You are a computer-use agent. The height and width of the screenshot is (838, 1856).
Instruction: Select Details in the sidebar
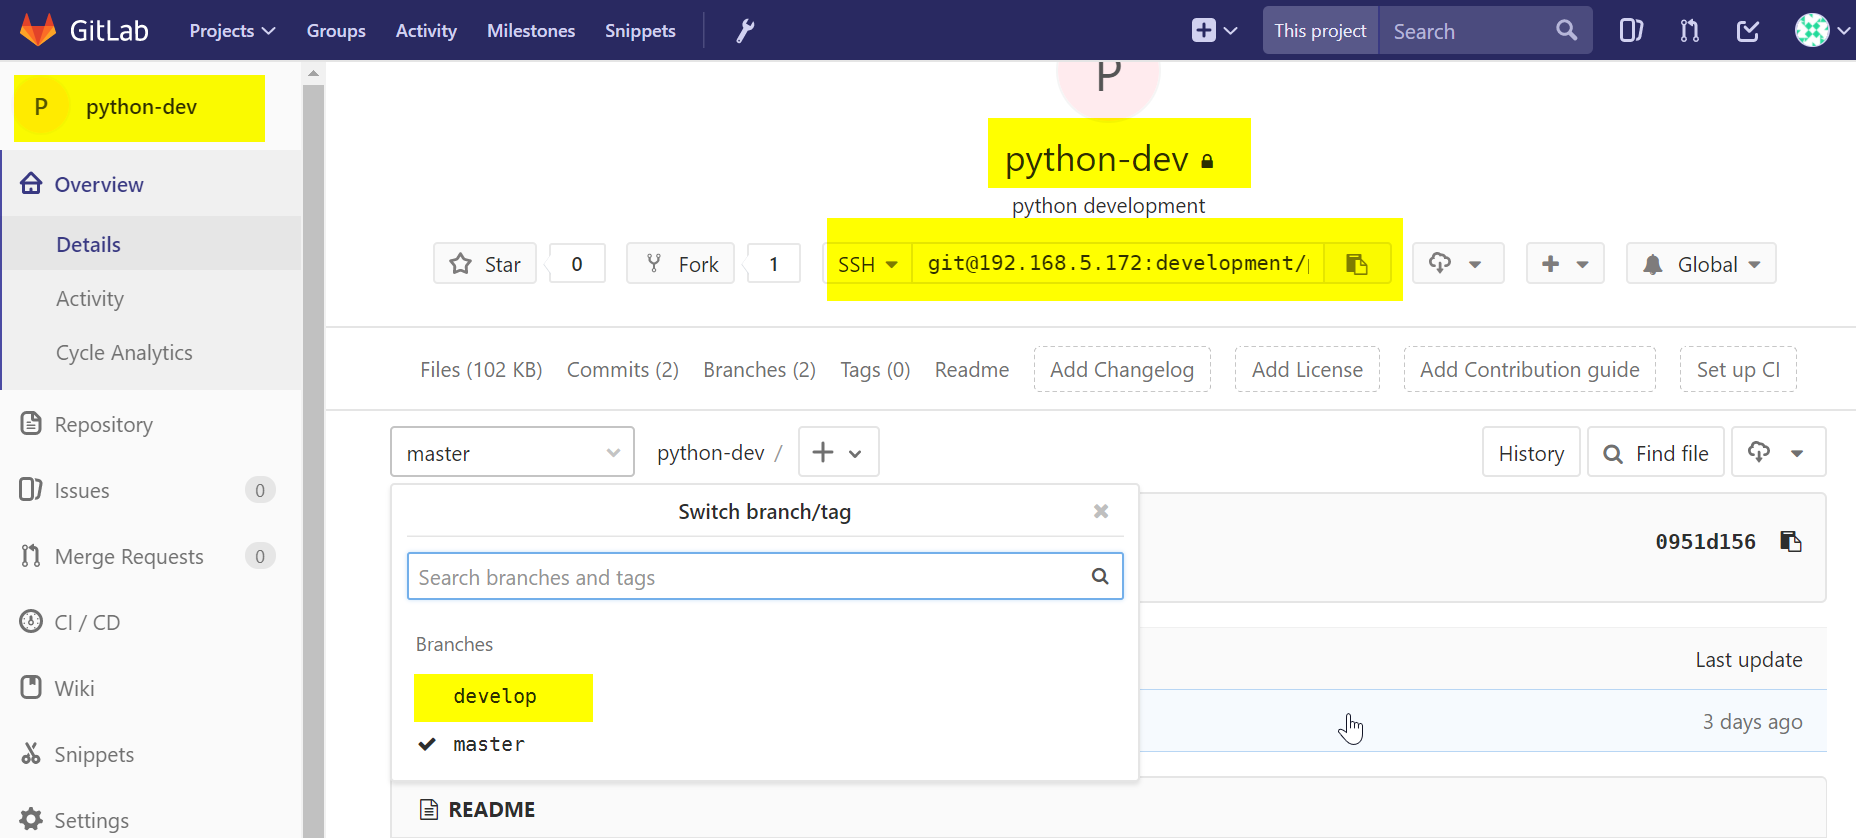click(x=89, y=244)
